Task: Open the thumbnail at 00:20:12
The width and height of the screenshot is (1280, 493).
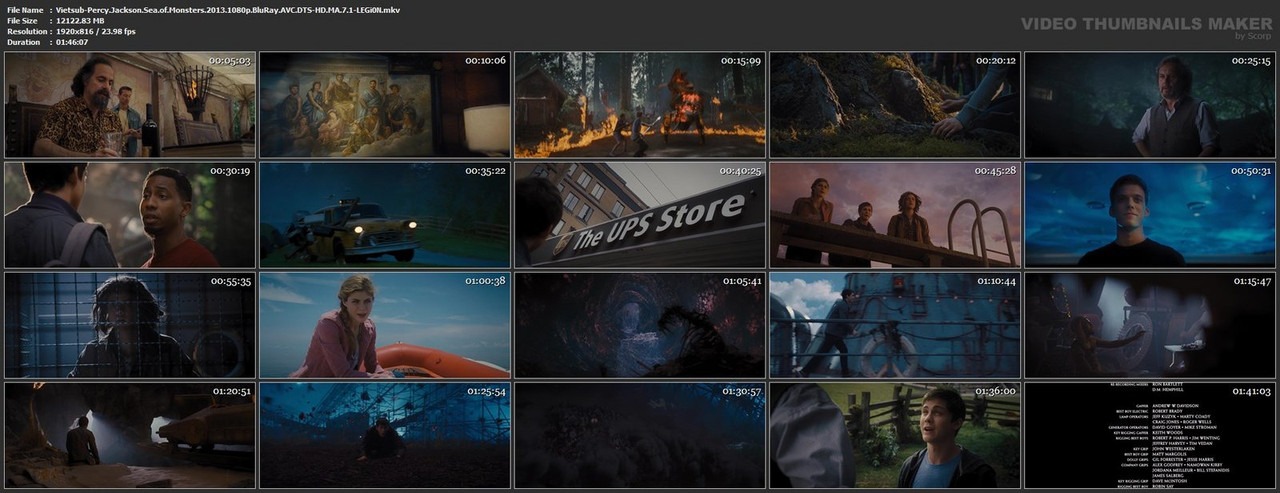Action: [x=895, y=105]
